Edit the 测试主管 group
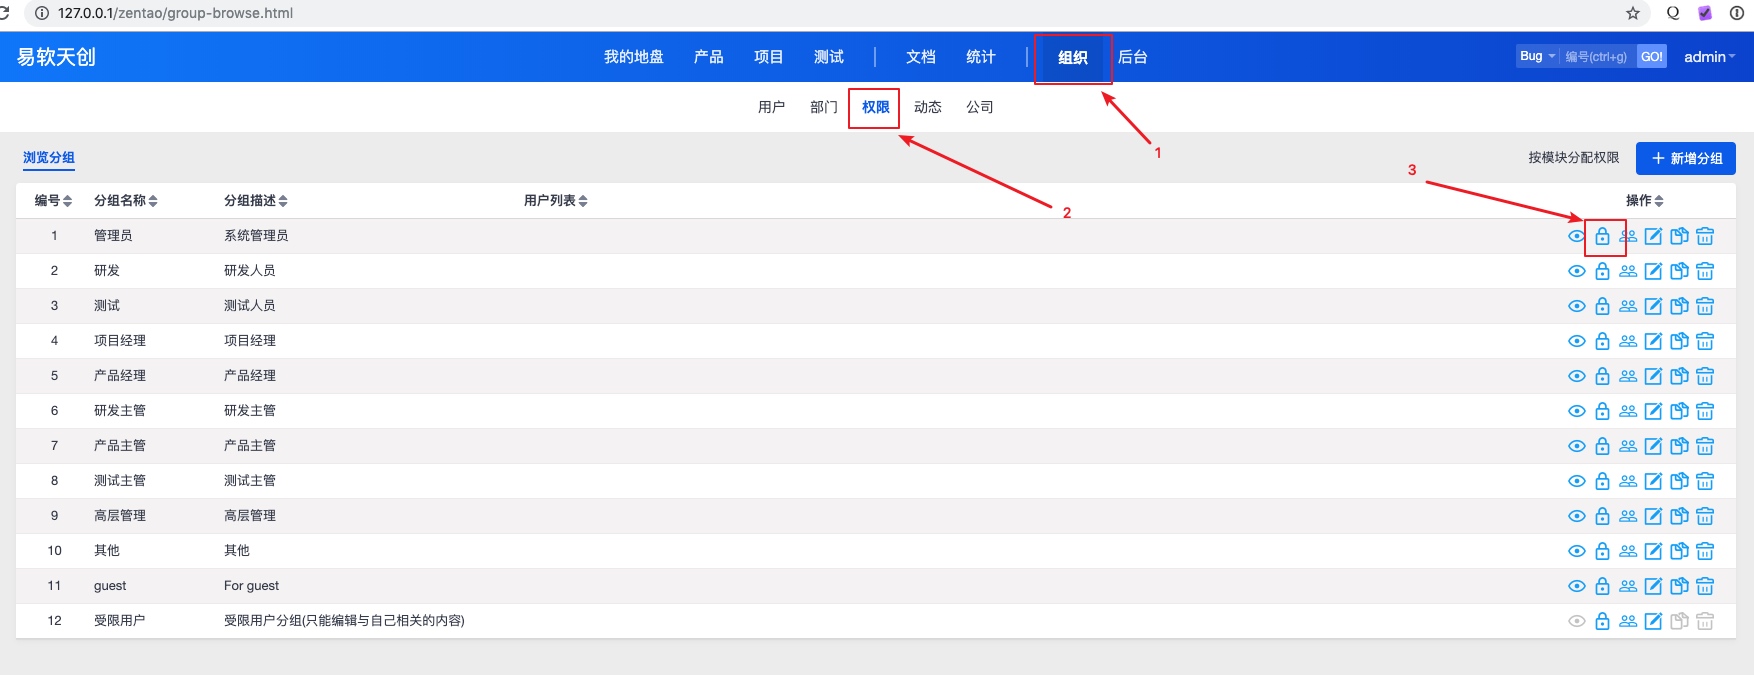The width and height of the screenshot is (1754, 675). (x=1653, y=481)
